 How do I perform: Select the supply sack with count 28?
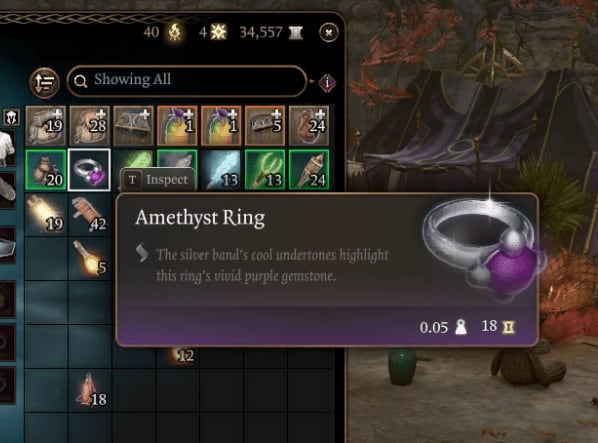[x=89, y=126]
